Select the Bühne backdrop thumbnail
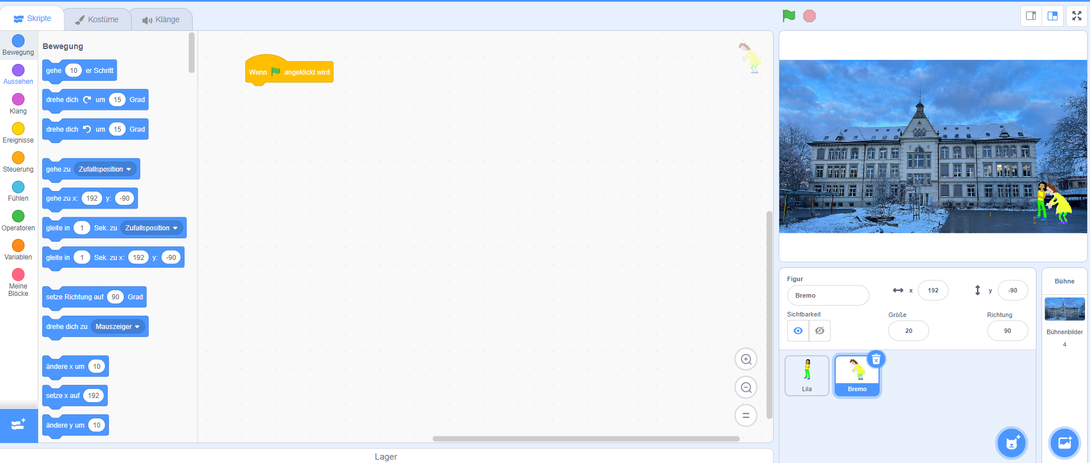This screenshot has height=463, width=1090. [1064, 309]
